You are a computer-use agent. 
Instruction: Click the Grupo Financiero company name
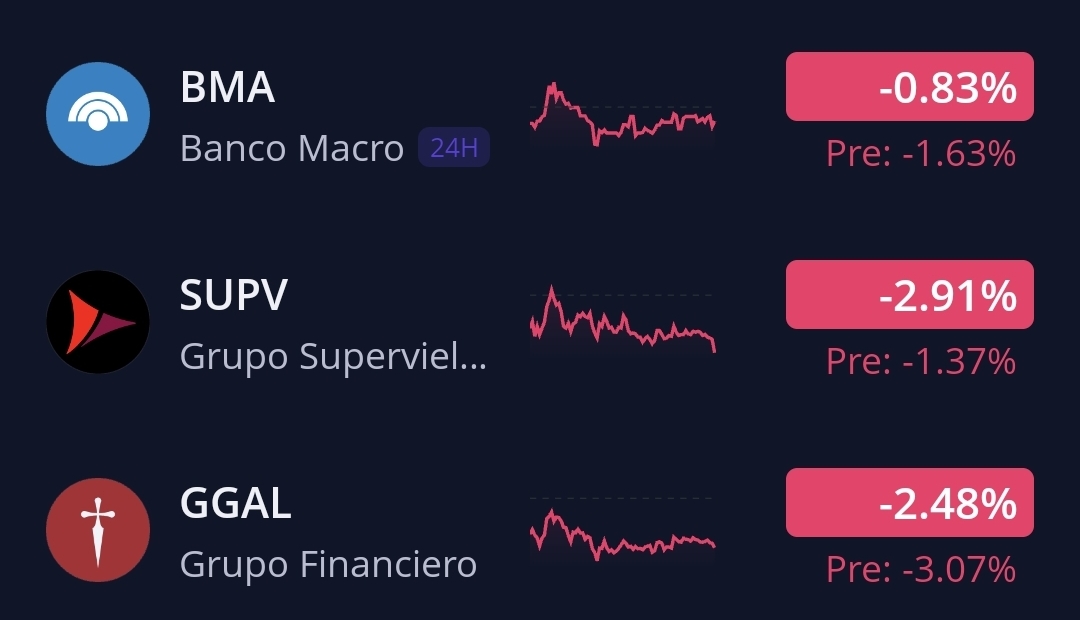[x=328, y=564]
